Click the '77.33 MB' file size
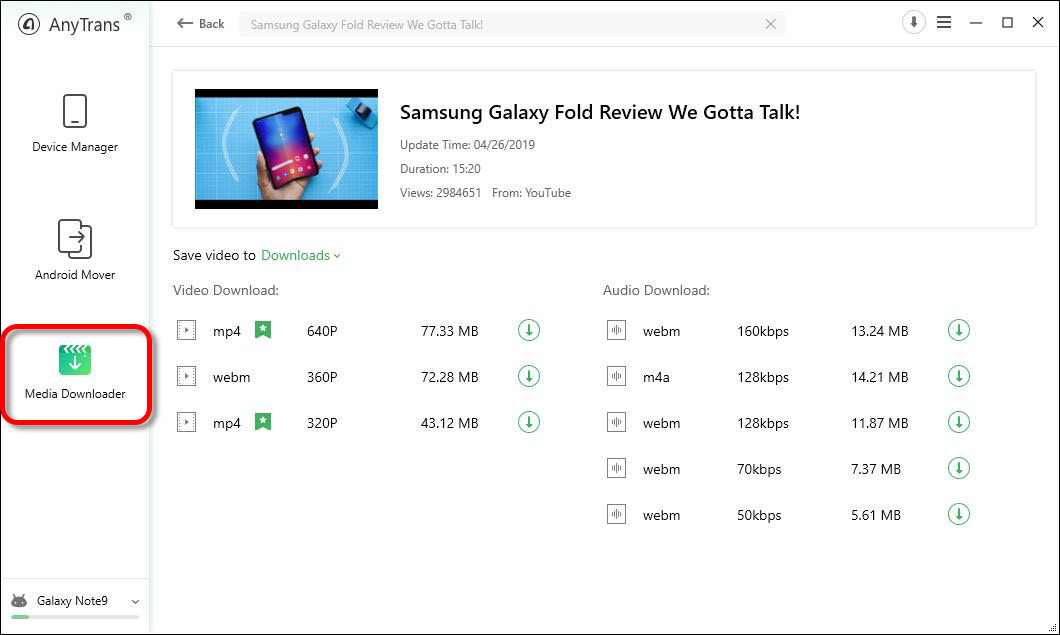 coord(450,331)
